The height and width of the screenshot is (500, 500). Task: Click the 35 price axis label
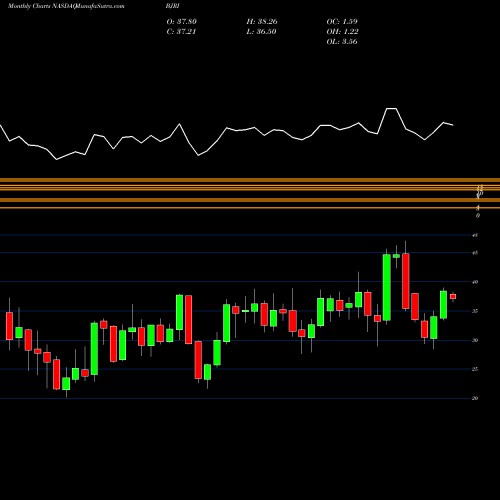[475, 311]
